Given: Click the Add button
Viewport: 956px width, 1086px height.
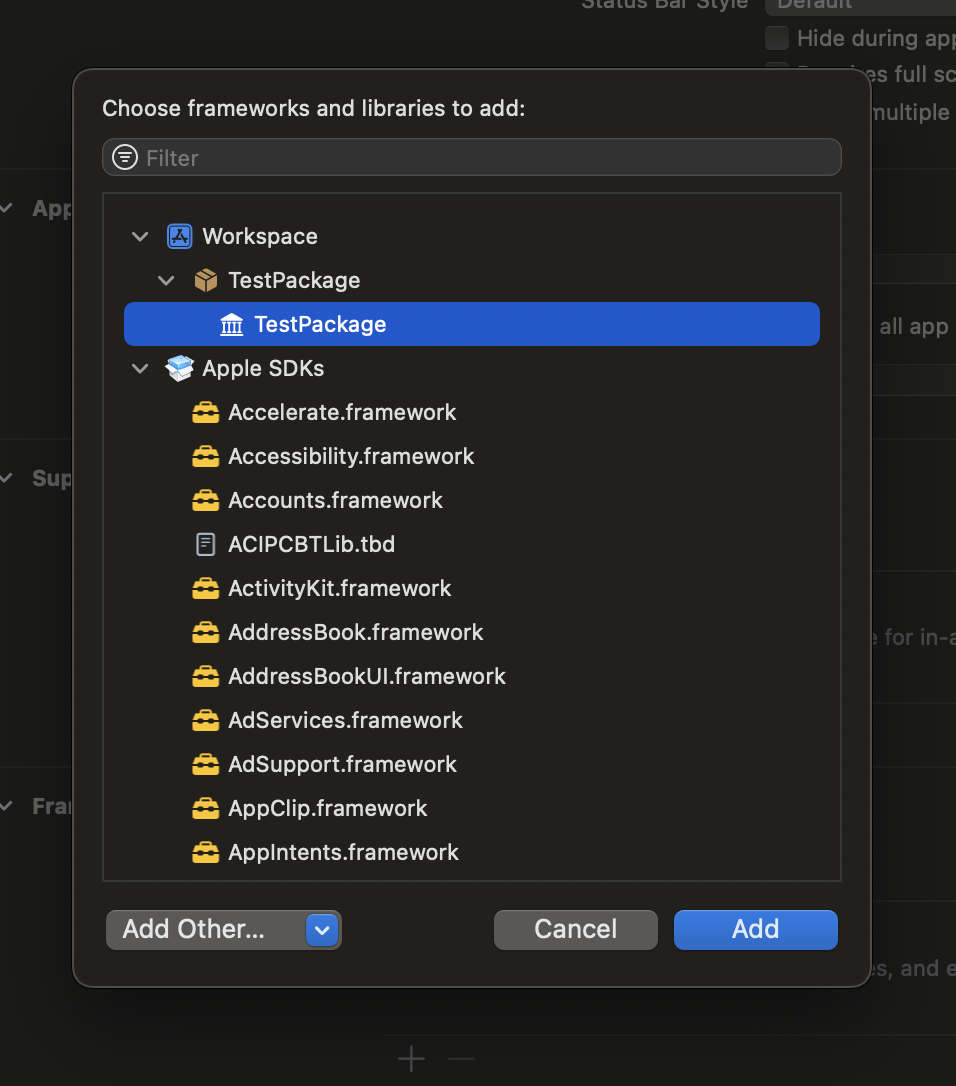Looking at the screenshot, I should coord(755,930).
